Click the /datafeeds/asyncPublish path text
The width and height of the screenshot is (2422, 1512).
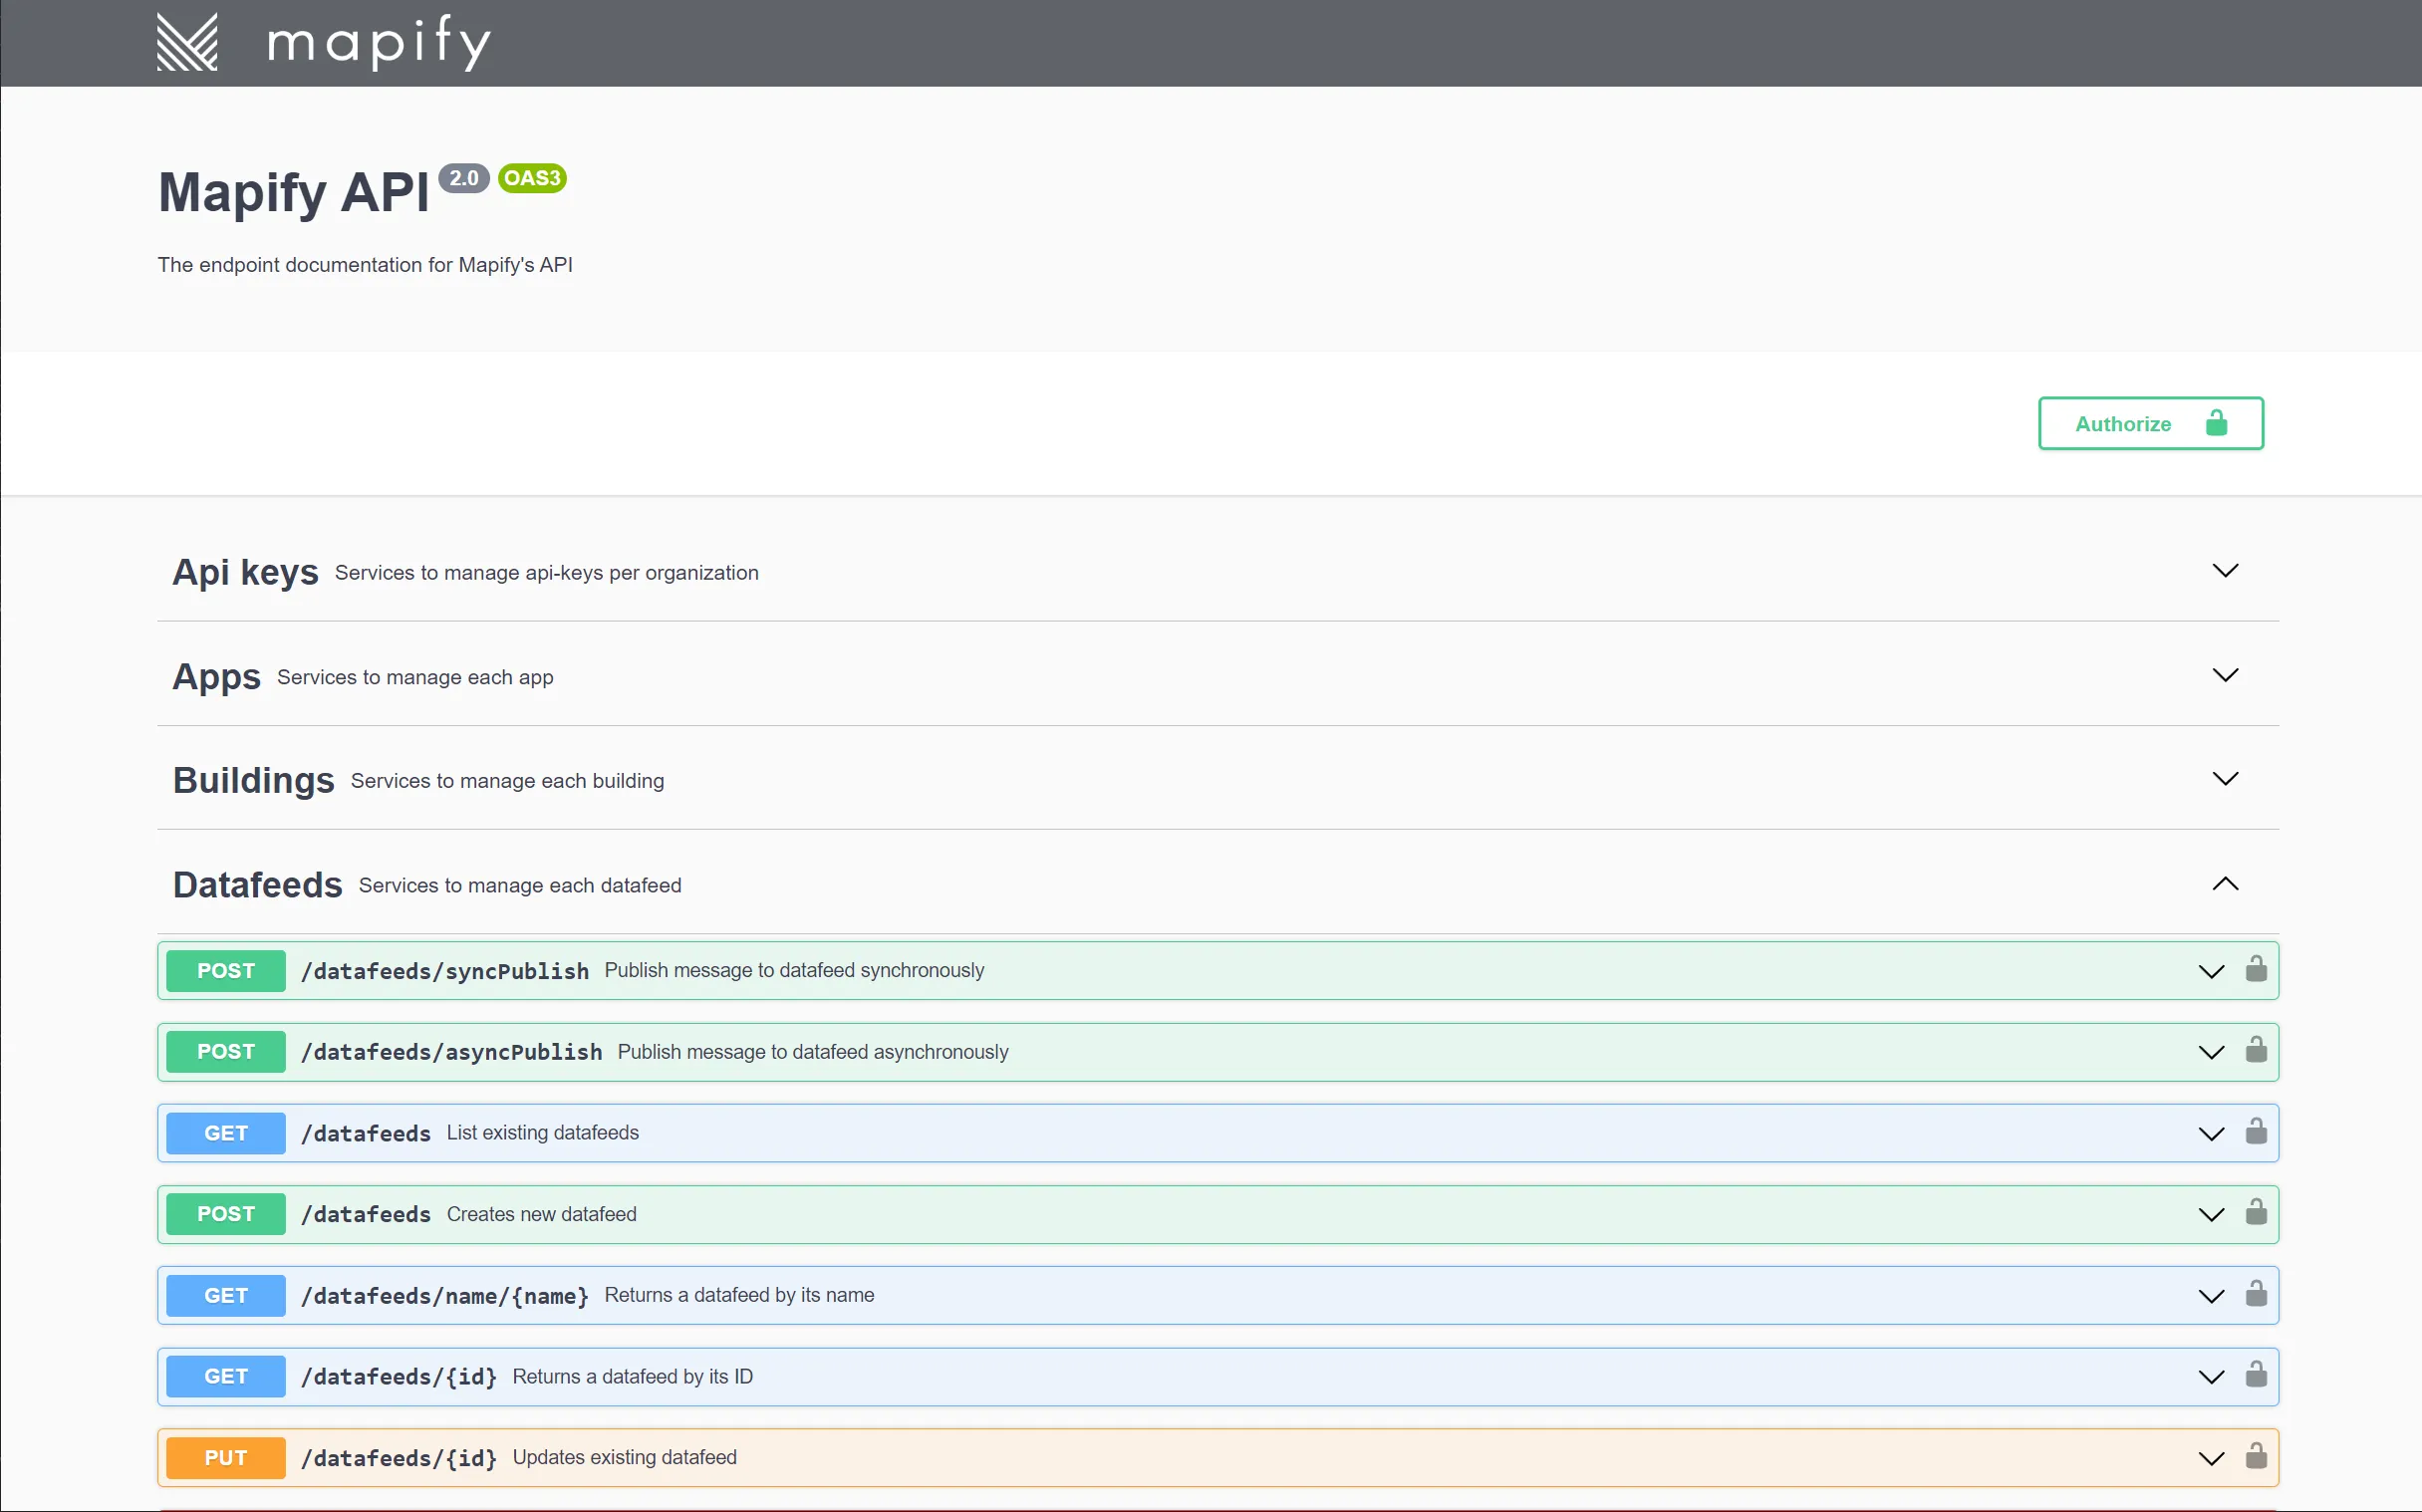(452, 1052)
